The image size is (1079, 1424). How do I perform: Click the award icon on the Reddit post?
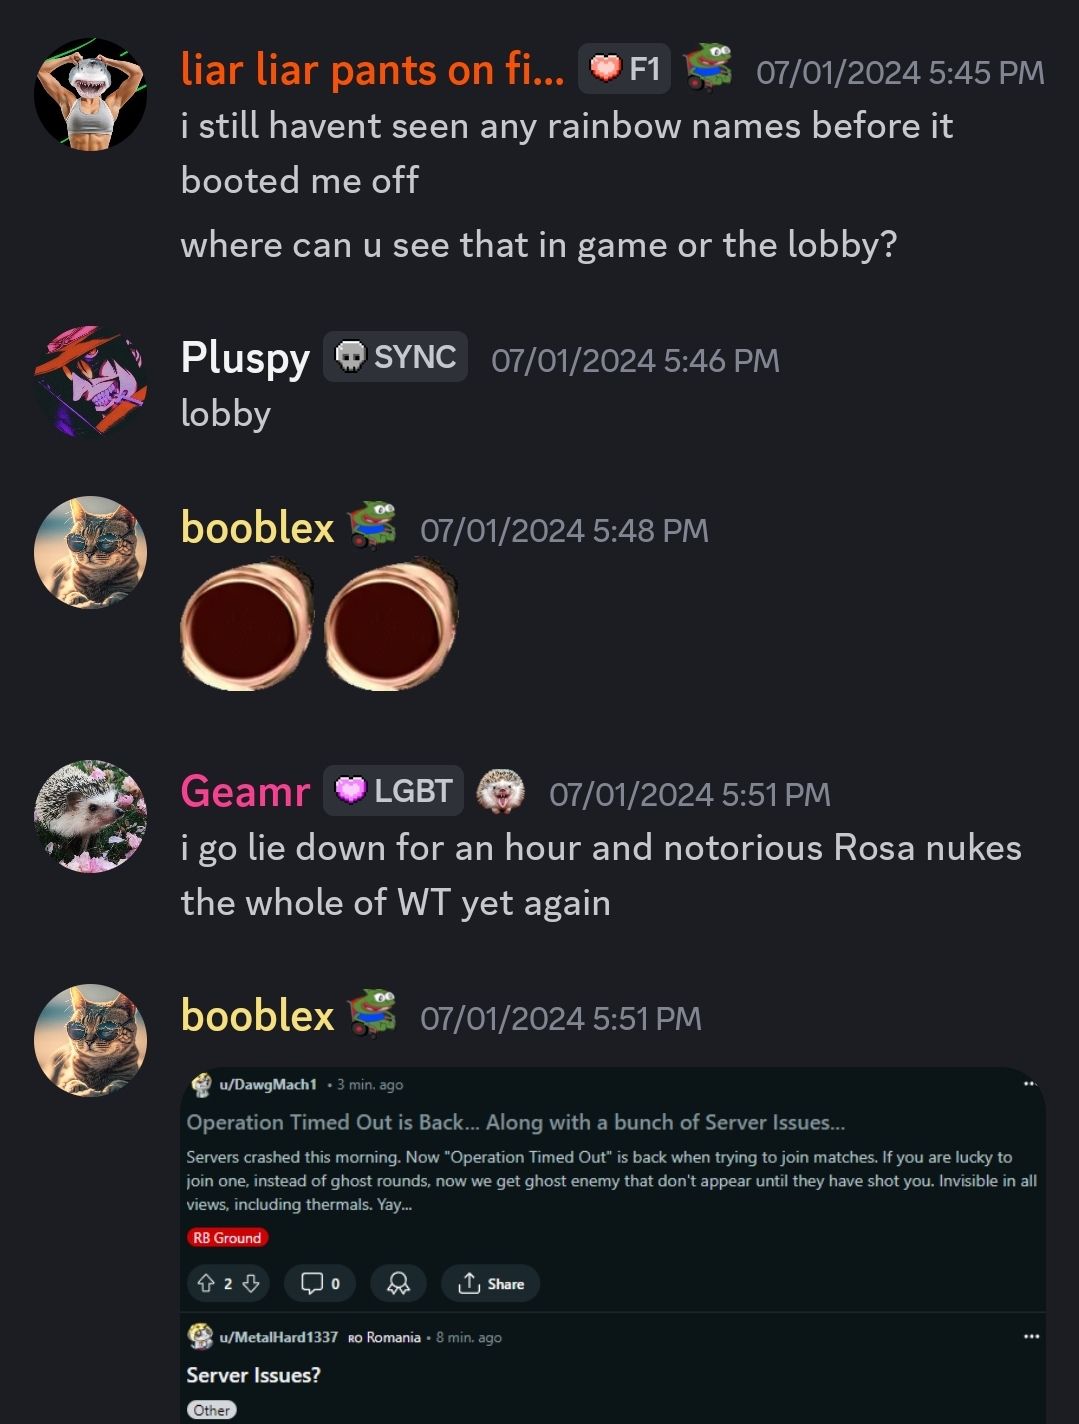point(398,1283)
